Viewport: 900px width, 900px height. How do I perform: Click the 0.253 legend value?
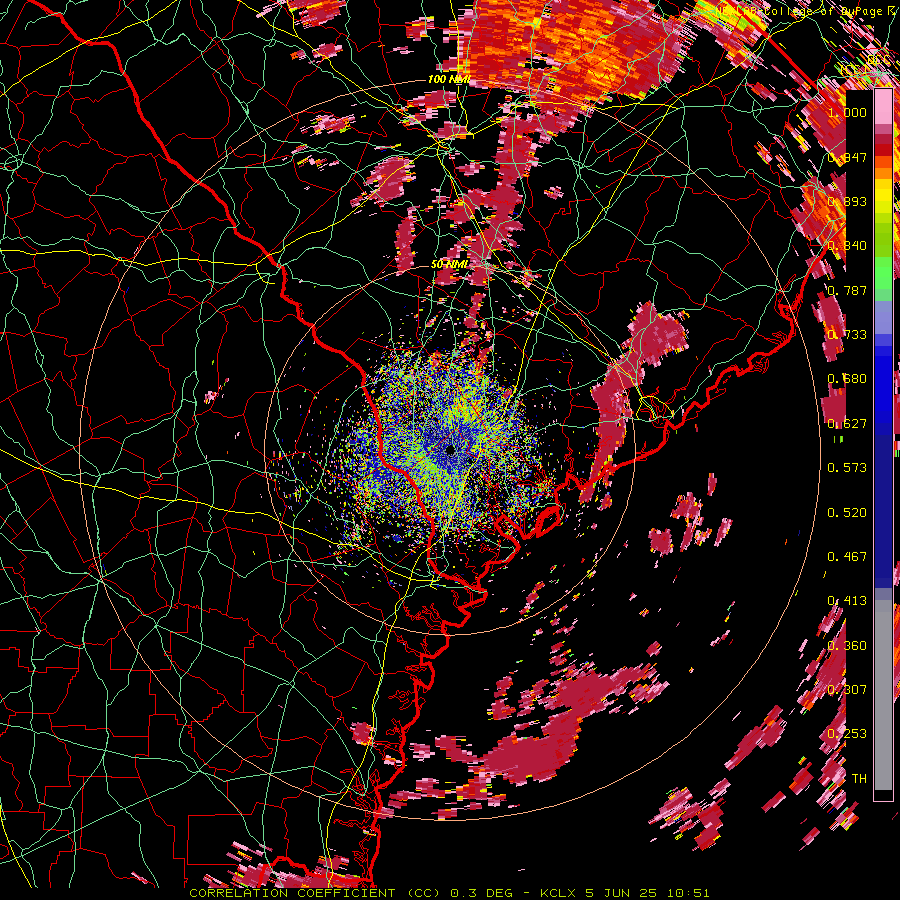click(x=847, y=734)
